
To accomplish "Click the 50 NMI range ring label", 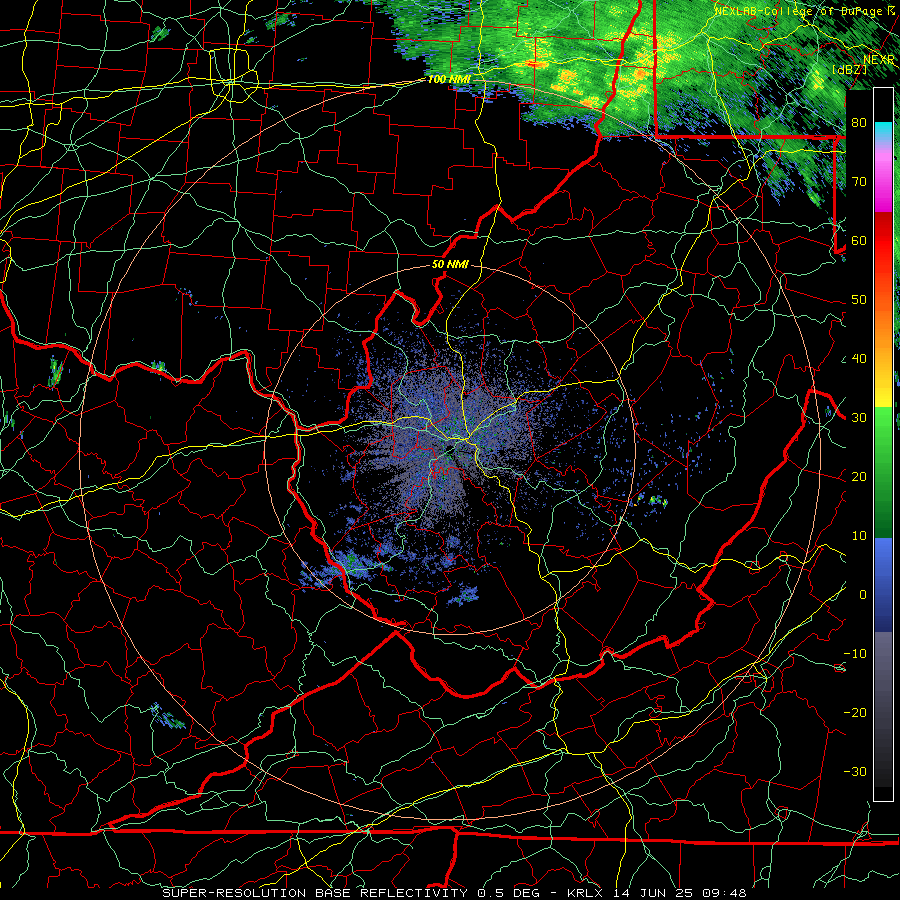I will (450, 264).
